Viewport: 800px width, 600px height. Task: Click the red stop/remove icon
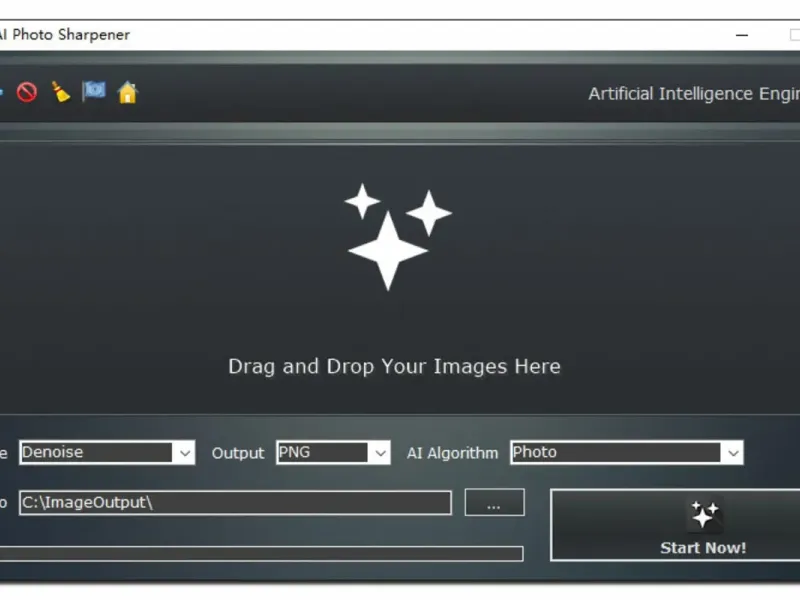tap(27, 92)
